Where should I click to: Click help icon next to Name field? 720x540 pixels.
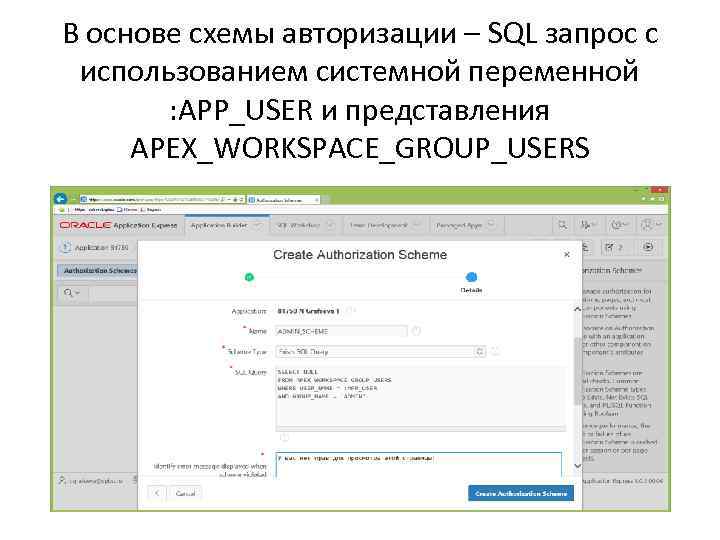(x=416, y=331)
